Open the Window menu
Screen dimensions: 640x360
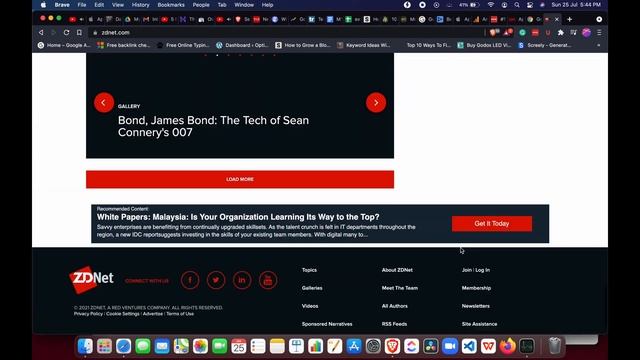pos(244,5)
